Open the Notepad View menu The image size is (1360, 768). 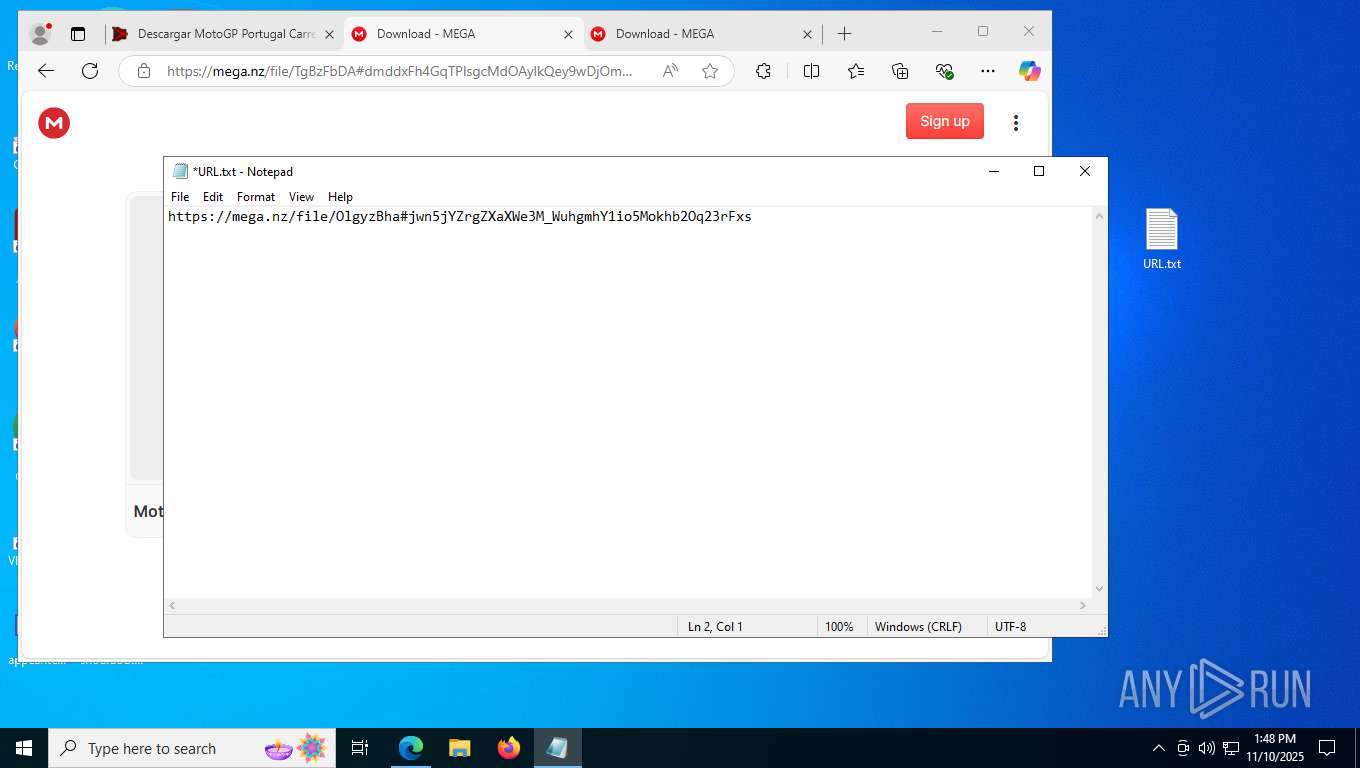[301, 197]
